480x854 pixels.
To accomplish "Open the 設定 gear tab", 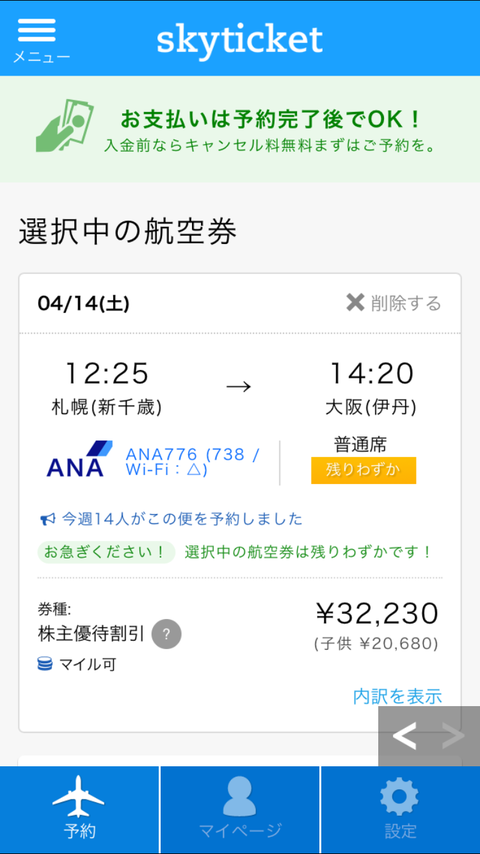I will pyautogui.click(x=400, y=809).
